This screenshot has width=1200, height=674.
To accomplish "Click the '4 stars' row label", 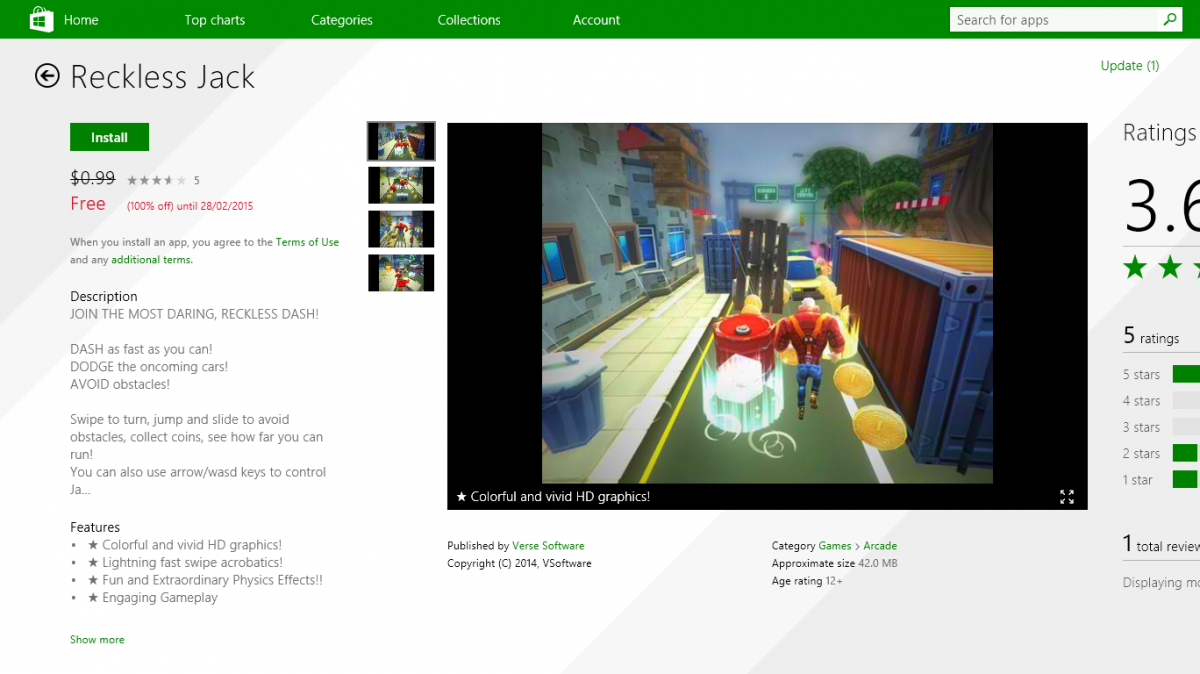I will pyautogui.click(x=1141, y=401).
